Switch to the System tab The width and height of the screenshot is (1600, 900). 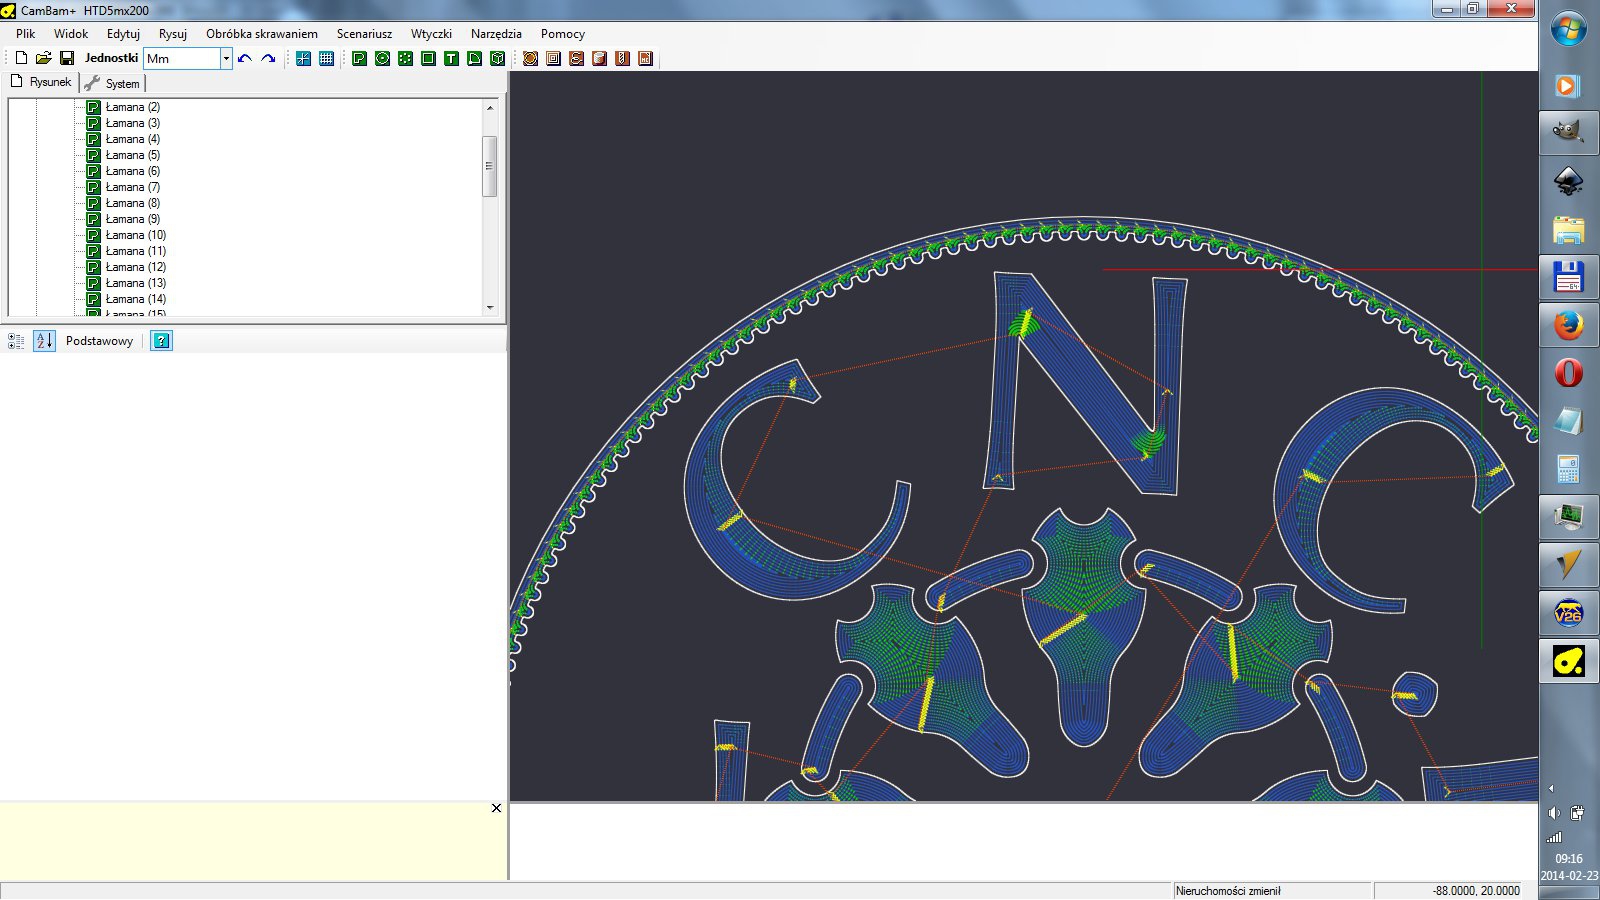tap(112, 83)
